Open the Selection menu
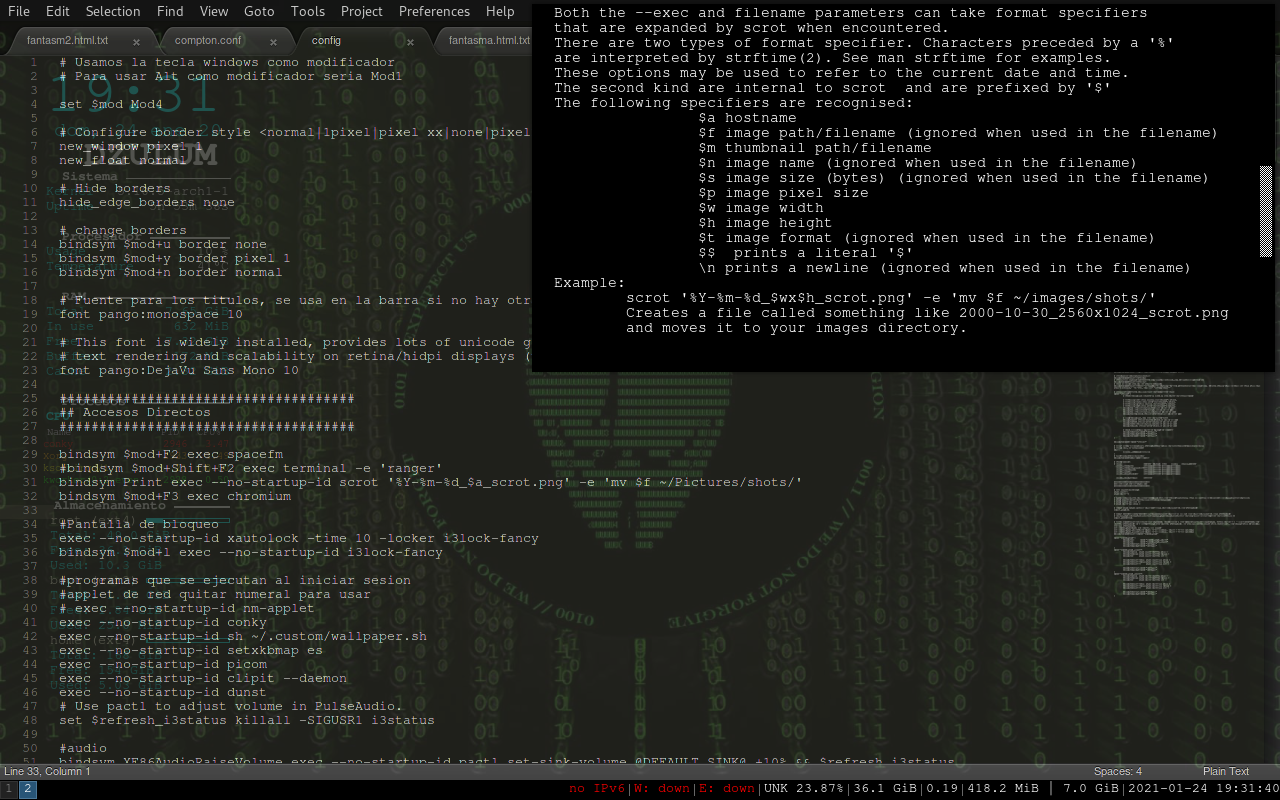 [112, 11]
